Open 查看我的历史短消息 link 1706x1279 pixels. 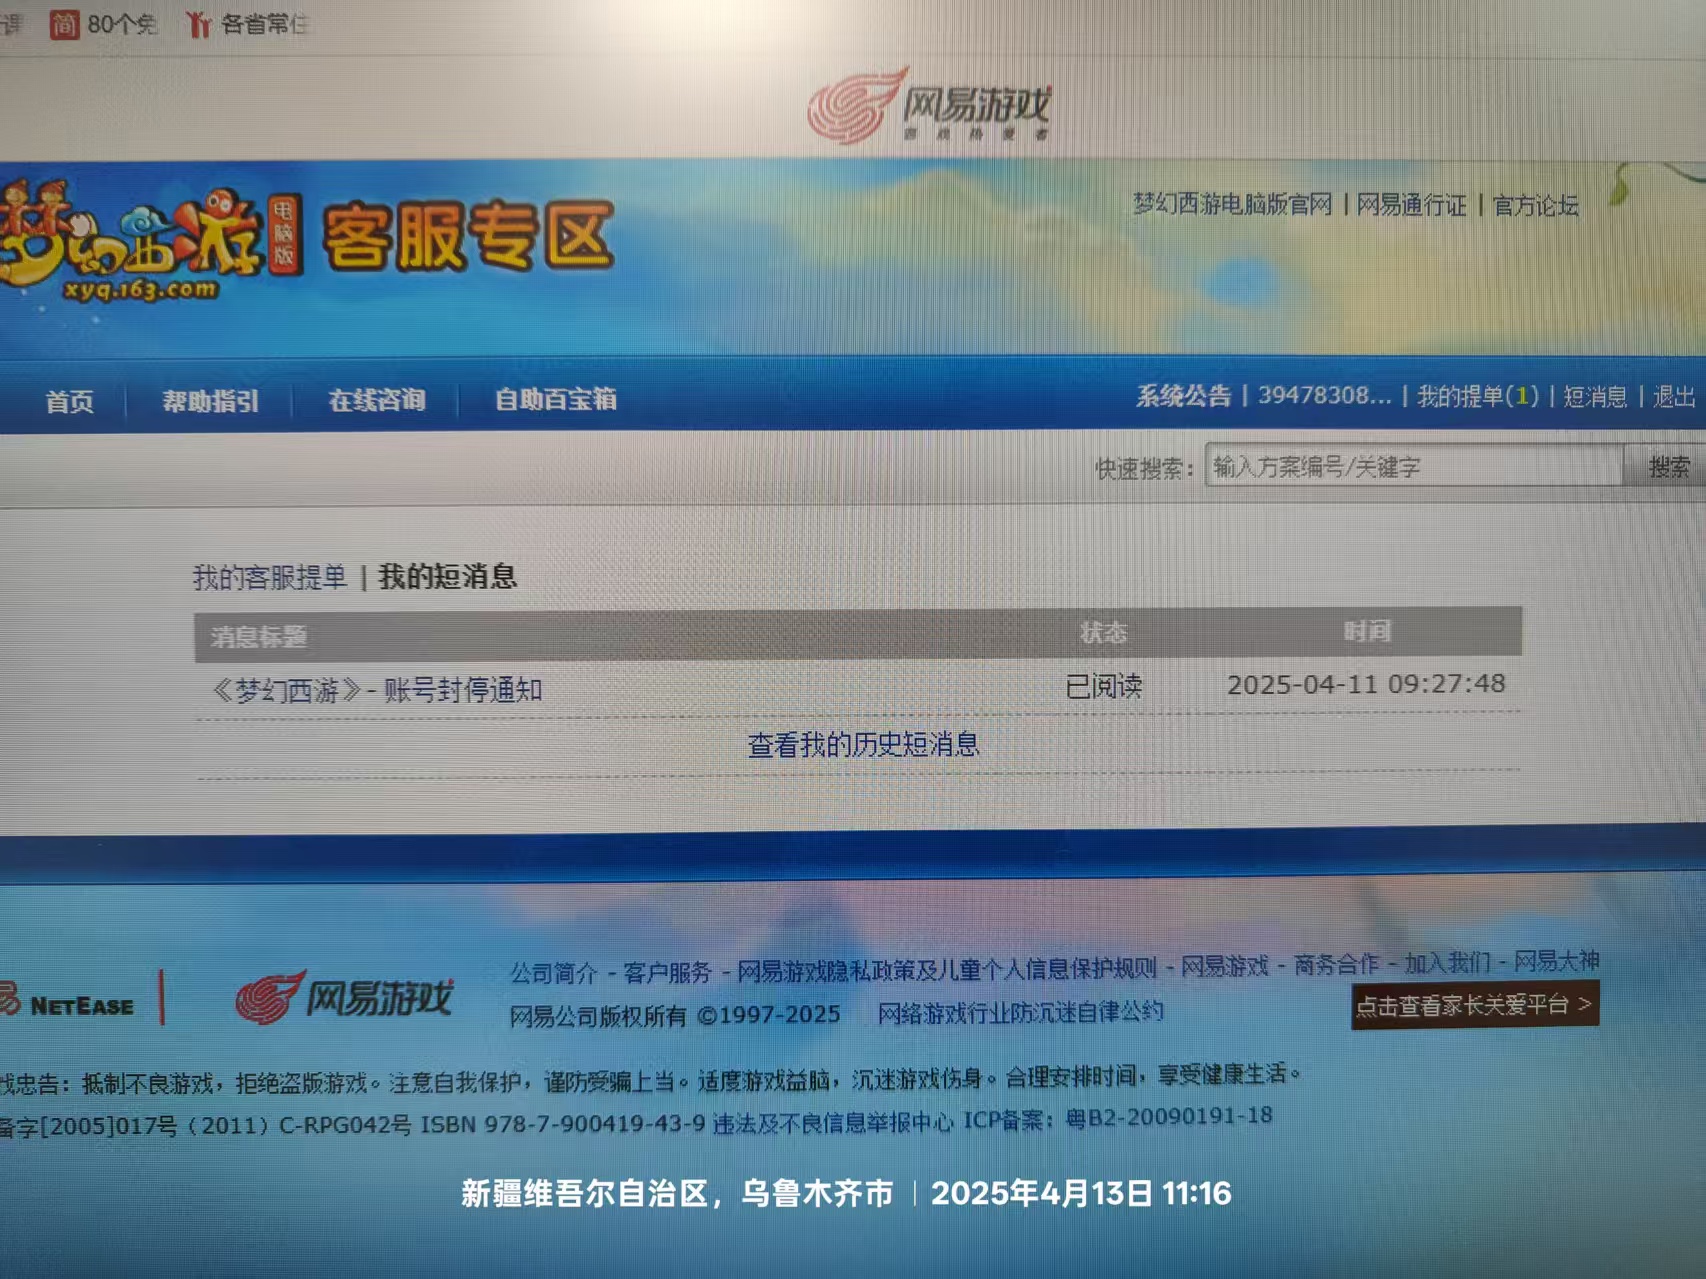[x=863, y=744]
